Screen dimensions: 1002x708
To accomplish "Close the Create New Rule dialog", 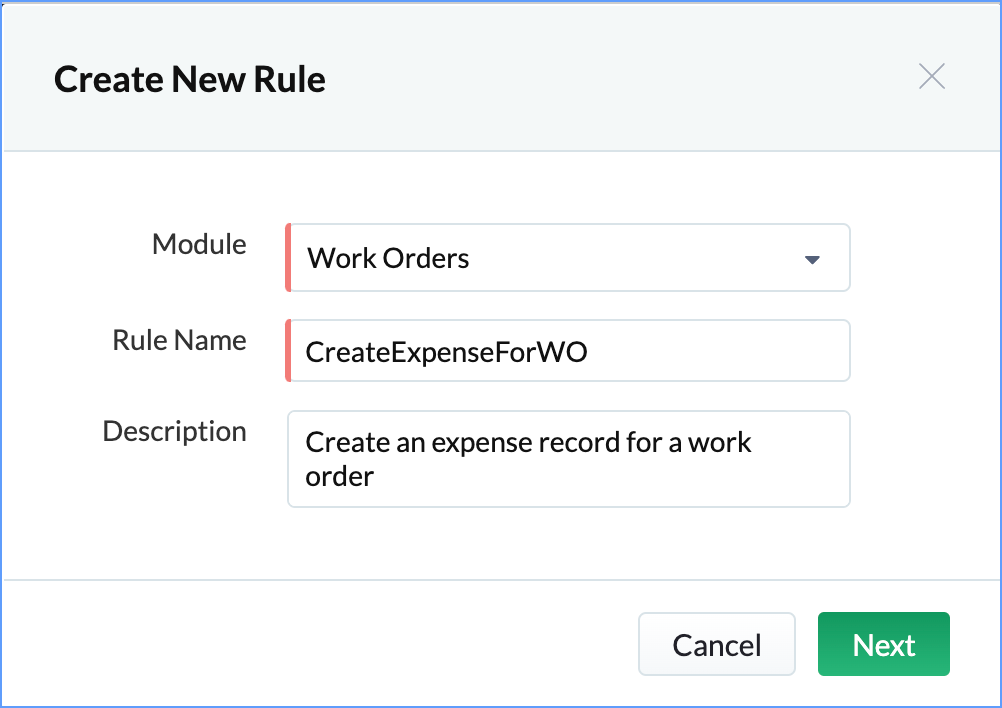I will pyautogui.click(x=931, y=77).
